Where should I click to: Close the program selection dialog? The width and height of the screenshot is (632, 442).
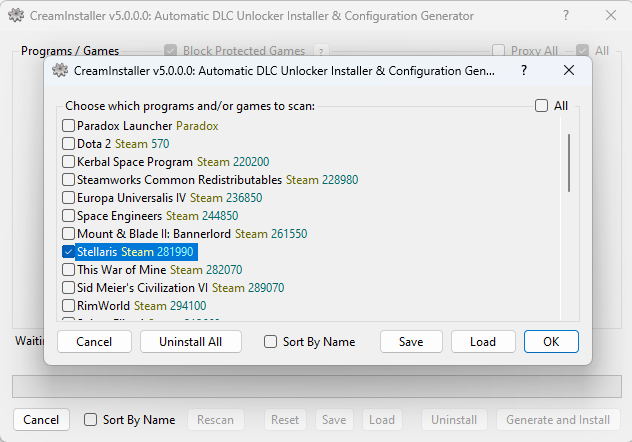568,71
